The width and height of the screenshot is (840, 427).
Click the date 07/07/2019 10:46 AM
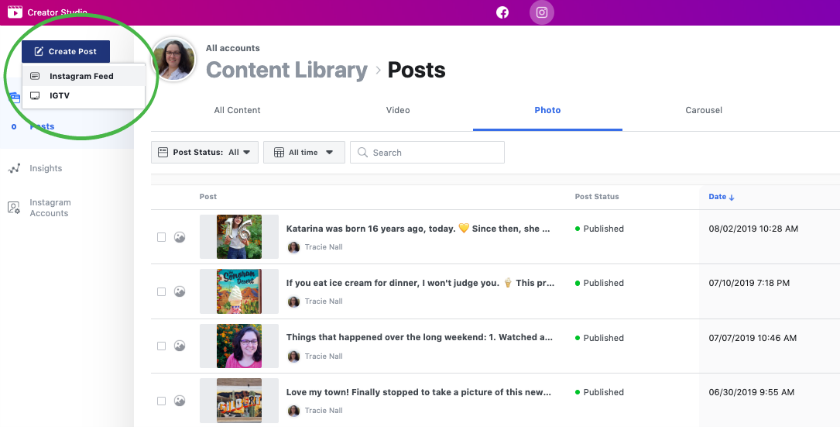point(753,338)
